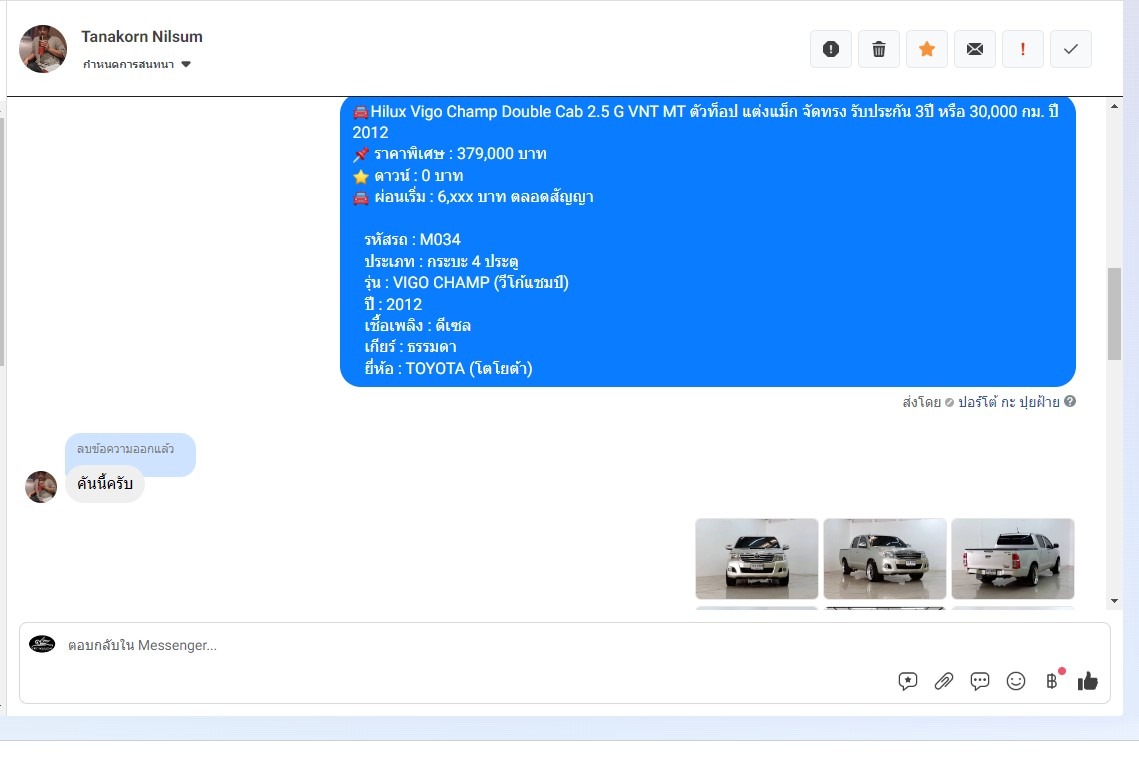Click the line ประเภท : กระบะ 4 ประตู
The height and width of the screenshot is (766, 1139).
click(x=442, y=261)
